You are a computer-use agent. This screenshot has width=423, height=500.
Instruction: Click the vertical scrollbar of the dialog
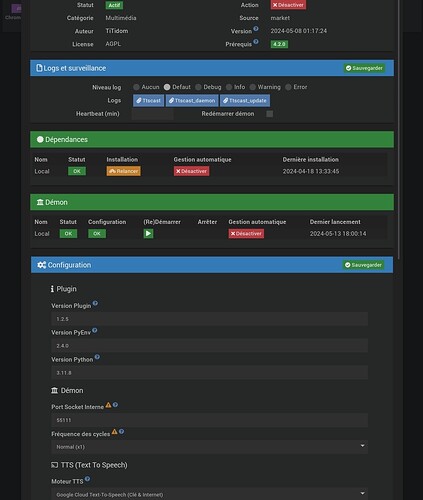coord(399,129)
